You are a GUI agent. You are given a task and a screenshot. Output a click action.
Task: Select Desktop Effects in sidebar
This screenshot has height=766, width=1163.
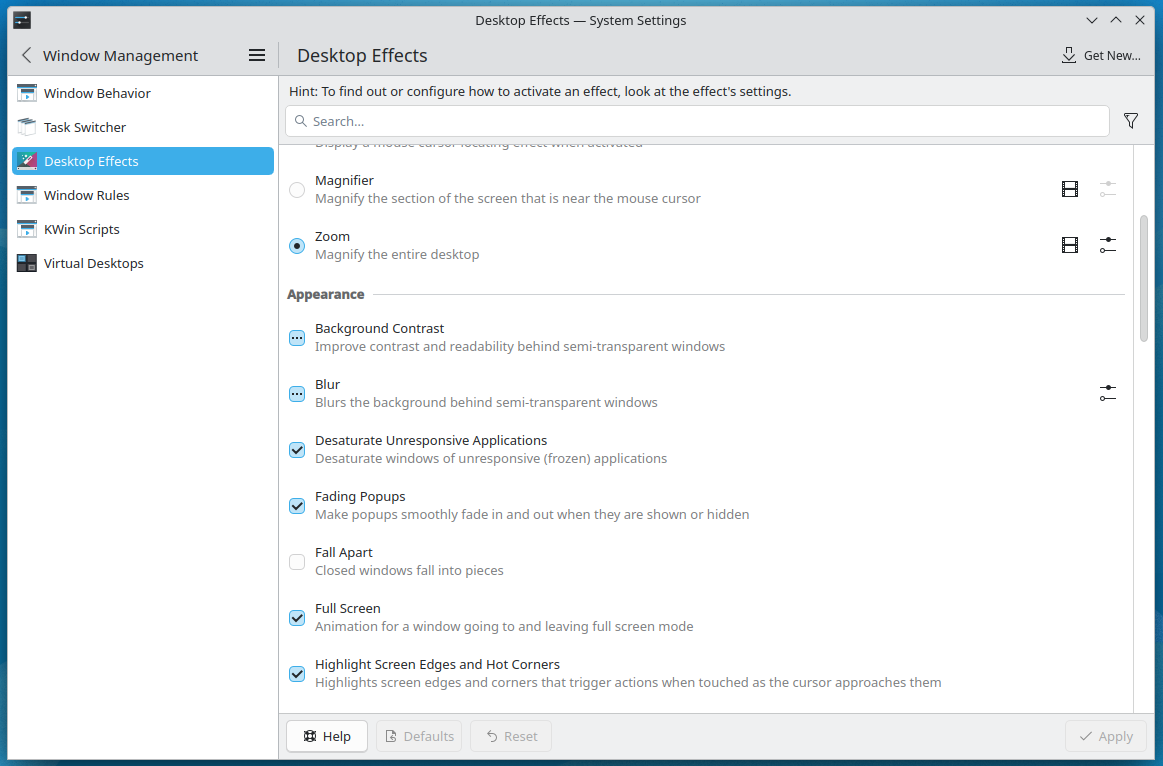pyautogui.click(x=142, y=161)
